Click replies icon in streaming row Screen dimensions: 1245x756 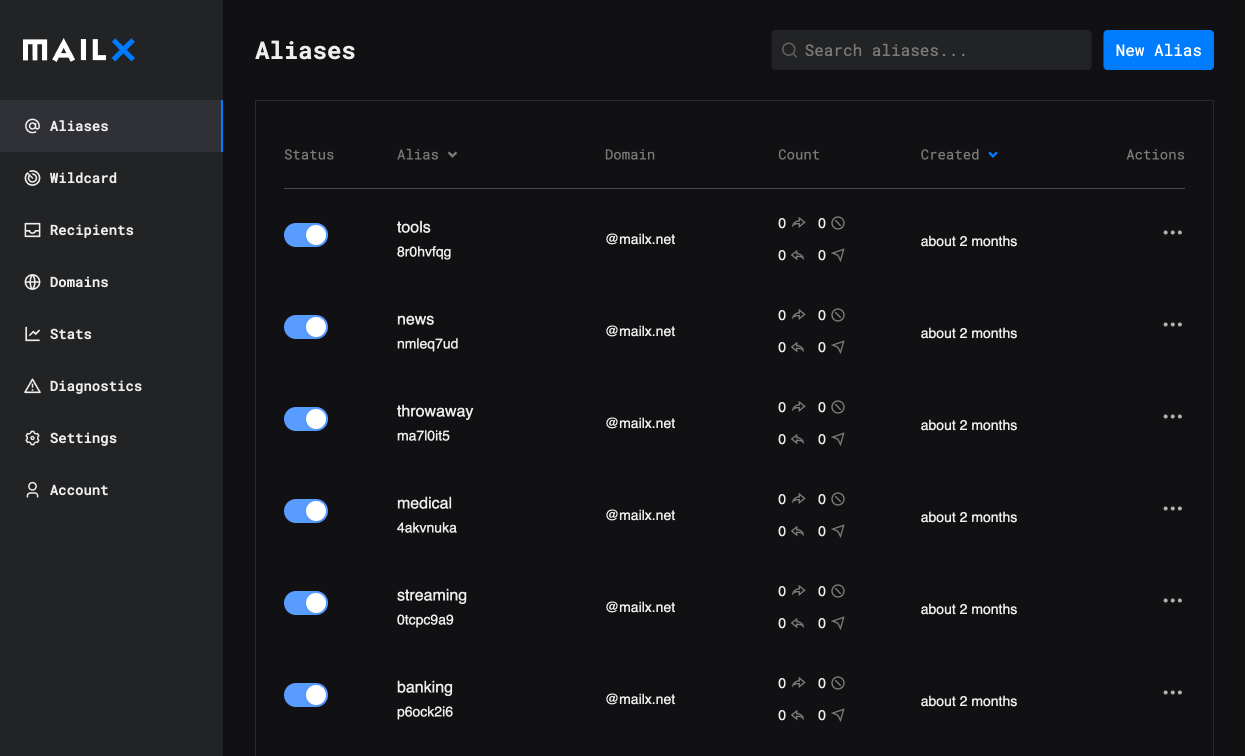(x=798, y=623)
